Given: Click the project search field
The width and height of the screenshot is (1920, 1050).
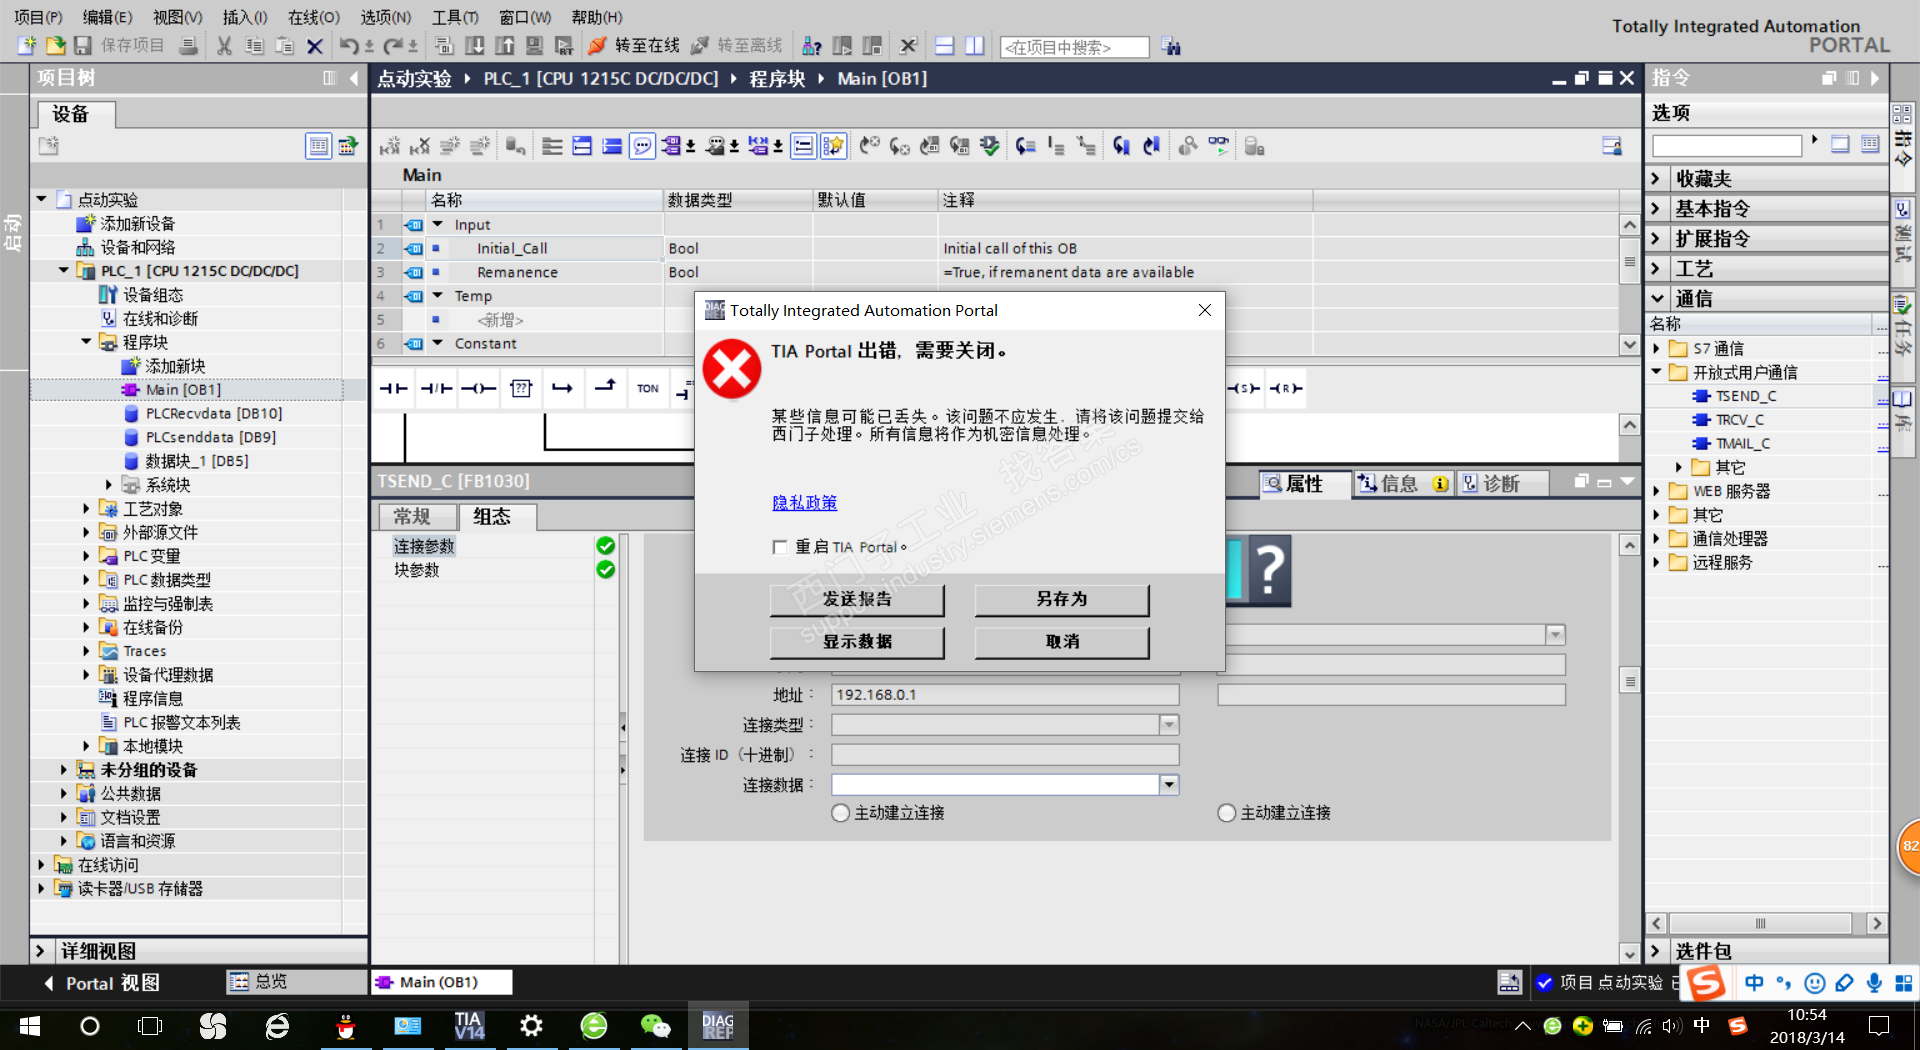Looking at the screenshot, I should tap(1075, 47).
